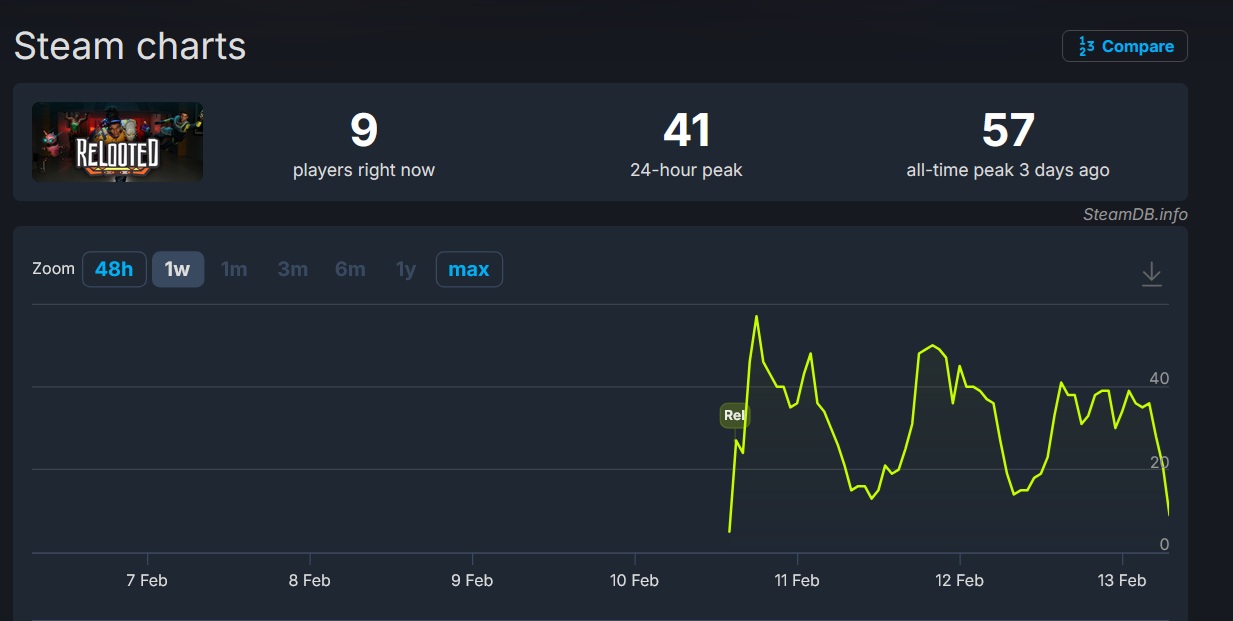Viewport: 1233px width, 621px height.
Task: Click the '9 Feb' axis label
Action: point(472,580)
